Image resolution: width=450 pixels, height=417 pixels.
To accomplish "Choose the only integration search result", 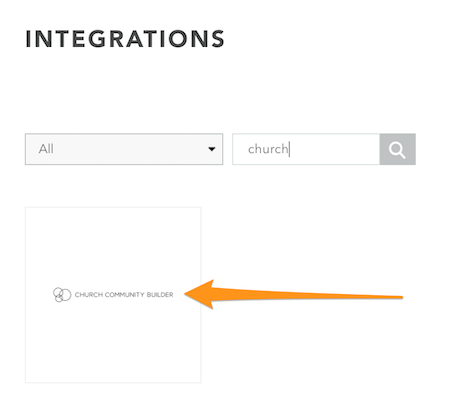I will (x=113, y=295).
